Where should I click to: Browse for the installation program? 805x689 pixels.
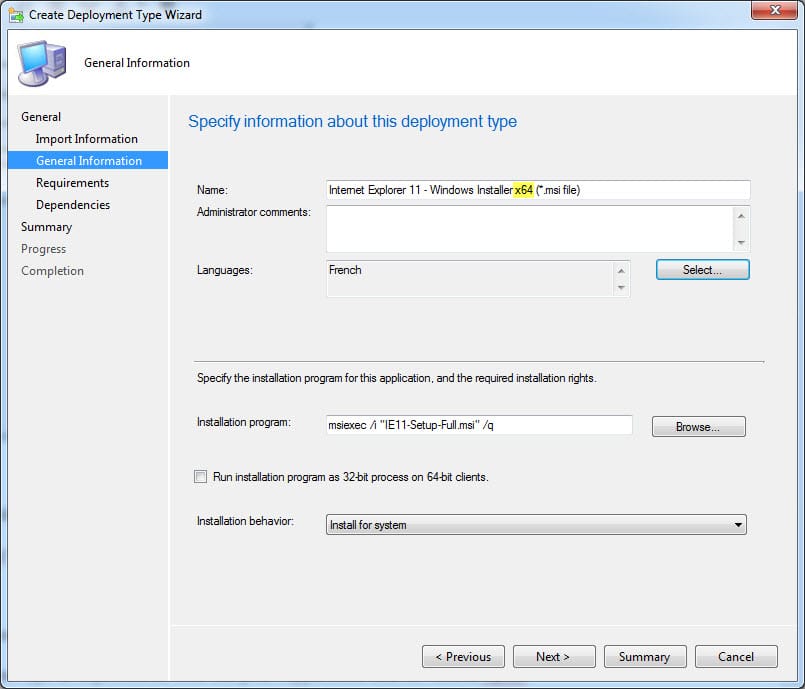click(698, 427)
